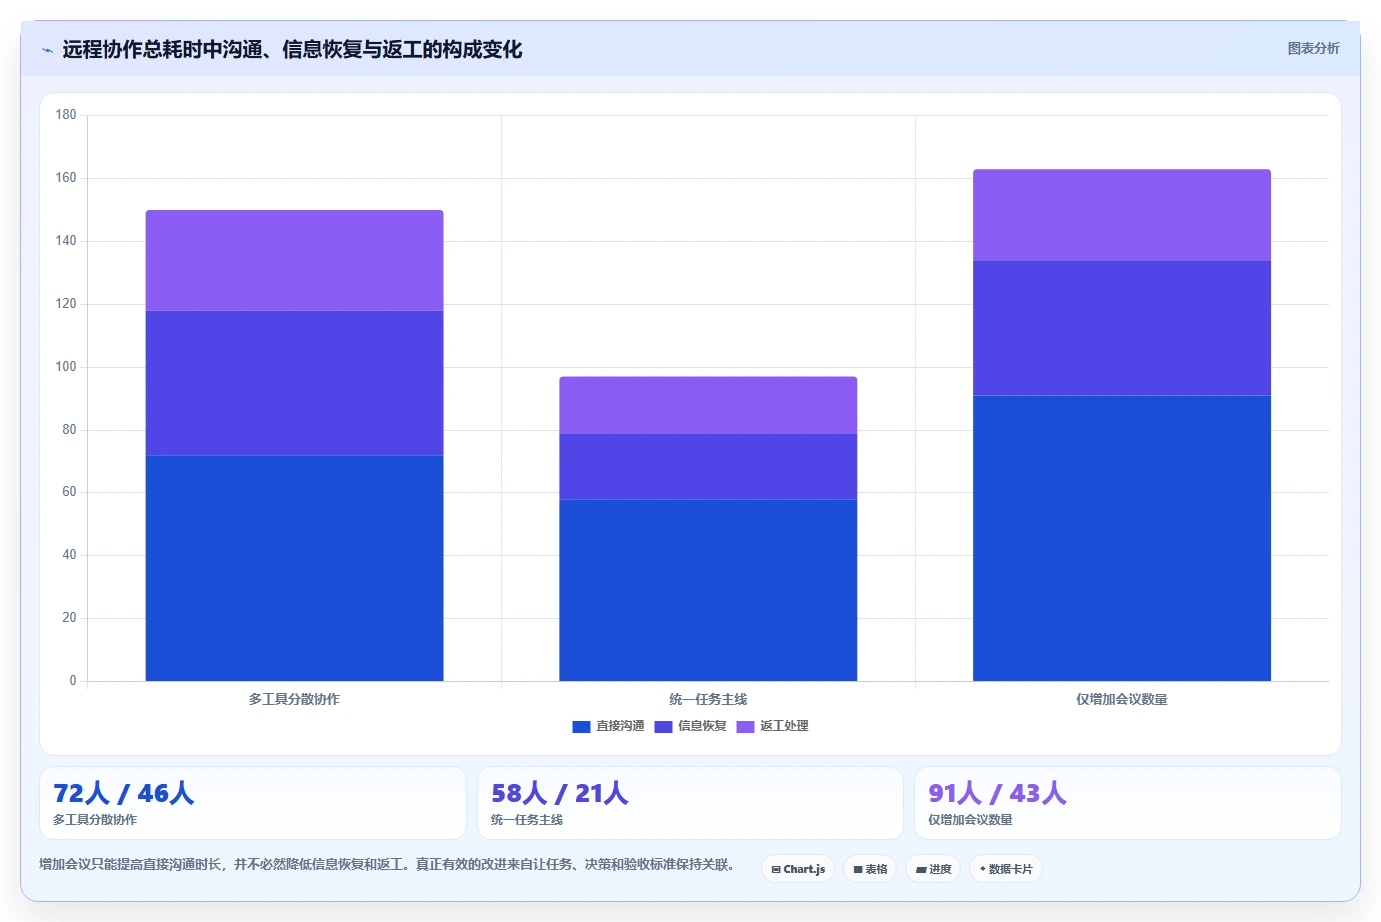Click the 信息恢复 segment of 统一任务主线 bar

tap(708, 466)
